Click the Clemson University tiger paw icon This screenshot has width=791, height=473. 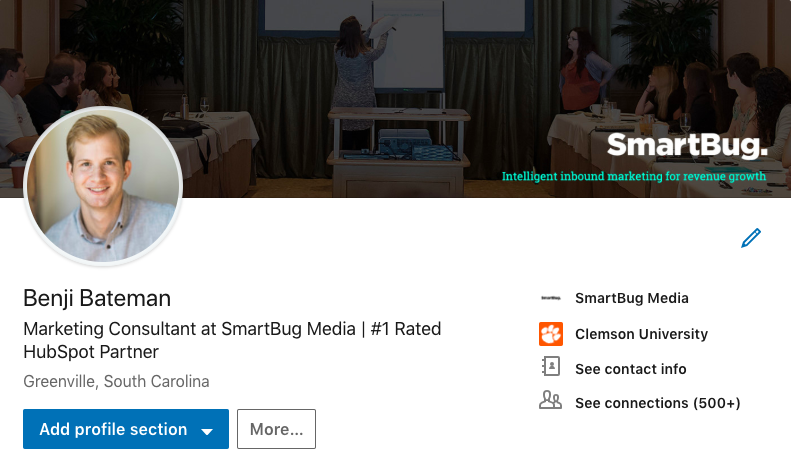(x=550, y=334)
